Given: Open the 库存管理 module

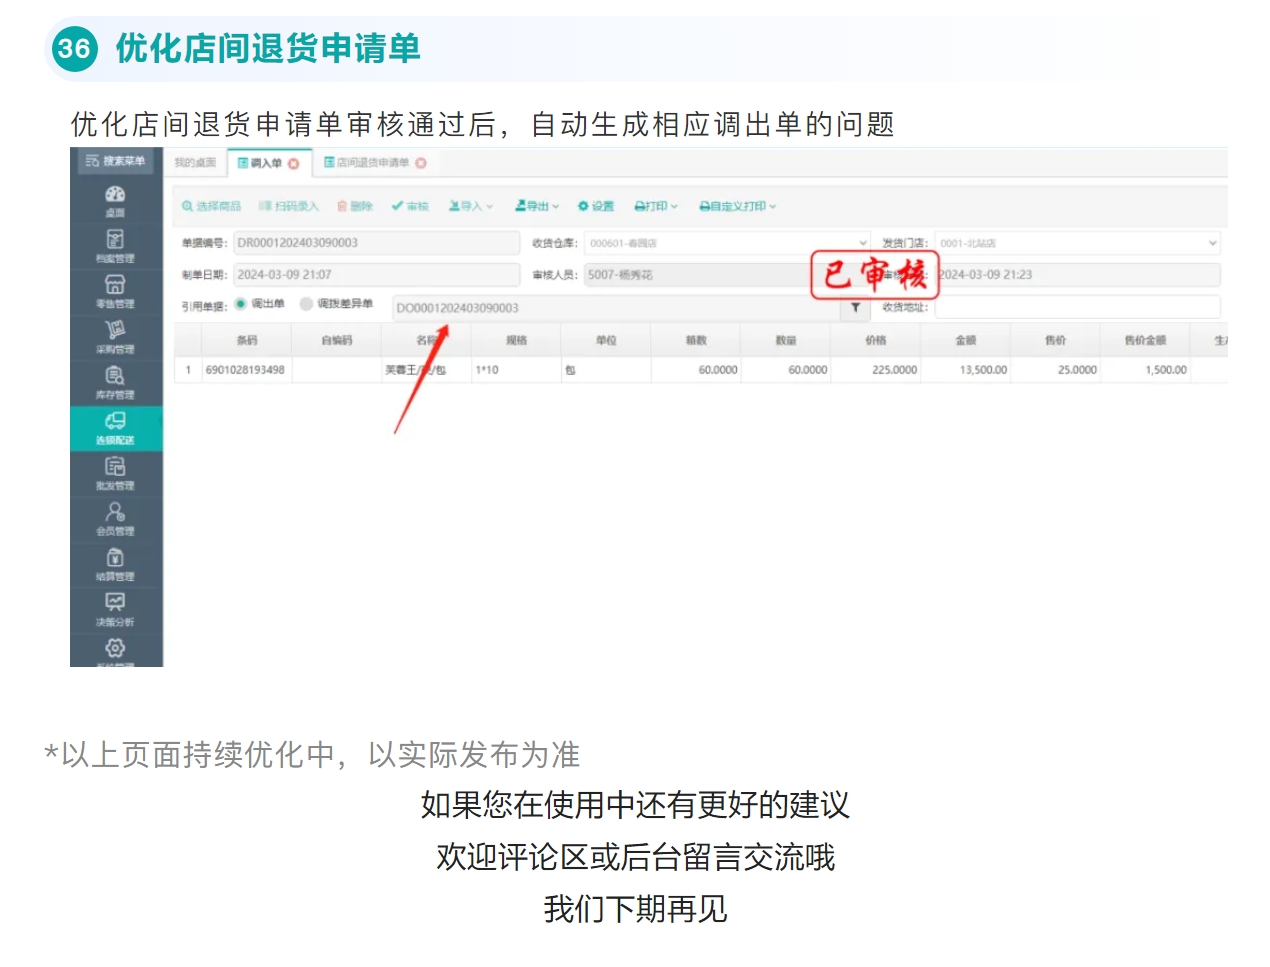Looking at the screenshot, I should tap(115, 383).
